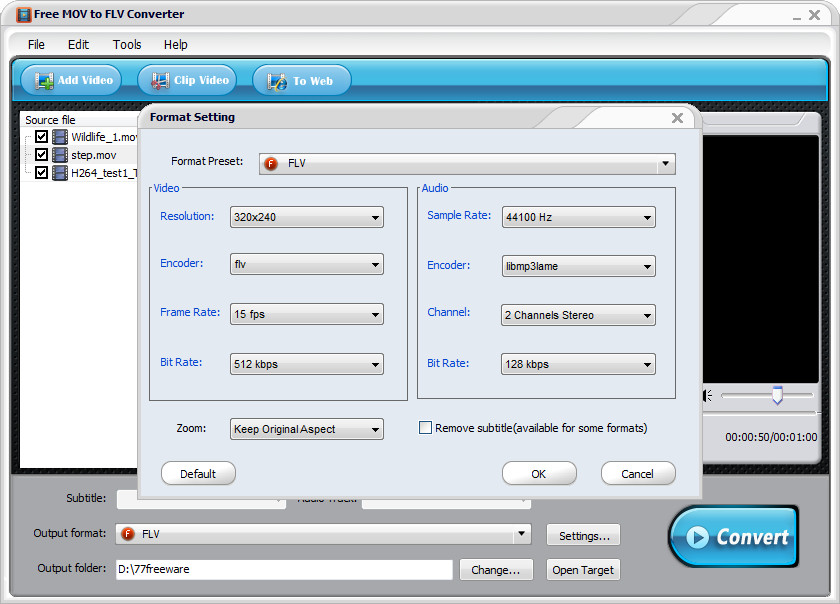The width and height of the screenshot is (840, 604).
Task: Click the To Web toolbar button
Action: pos(302,80)
